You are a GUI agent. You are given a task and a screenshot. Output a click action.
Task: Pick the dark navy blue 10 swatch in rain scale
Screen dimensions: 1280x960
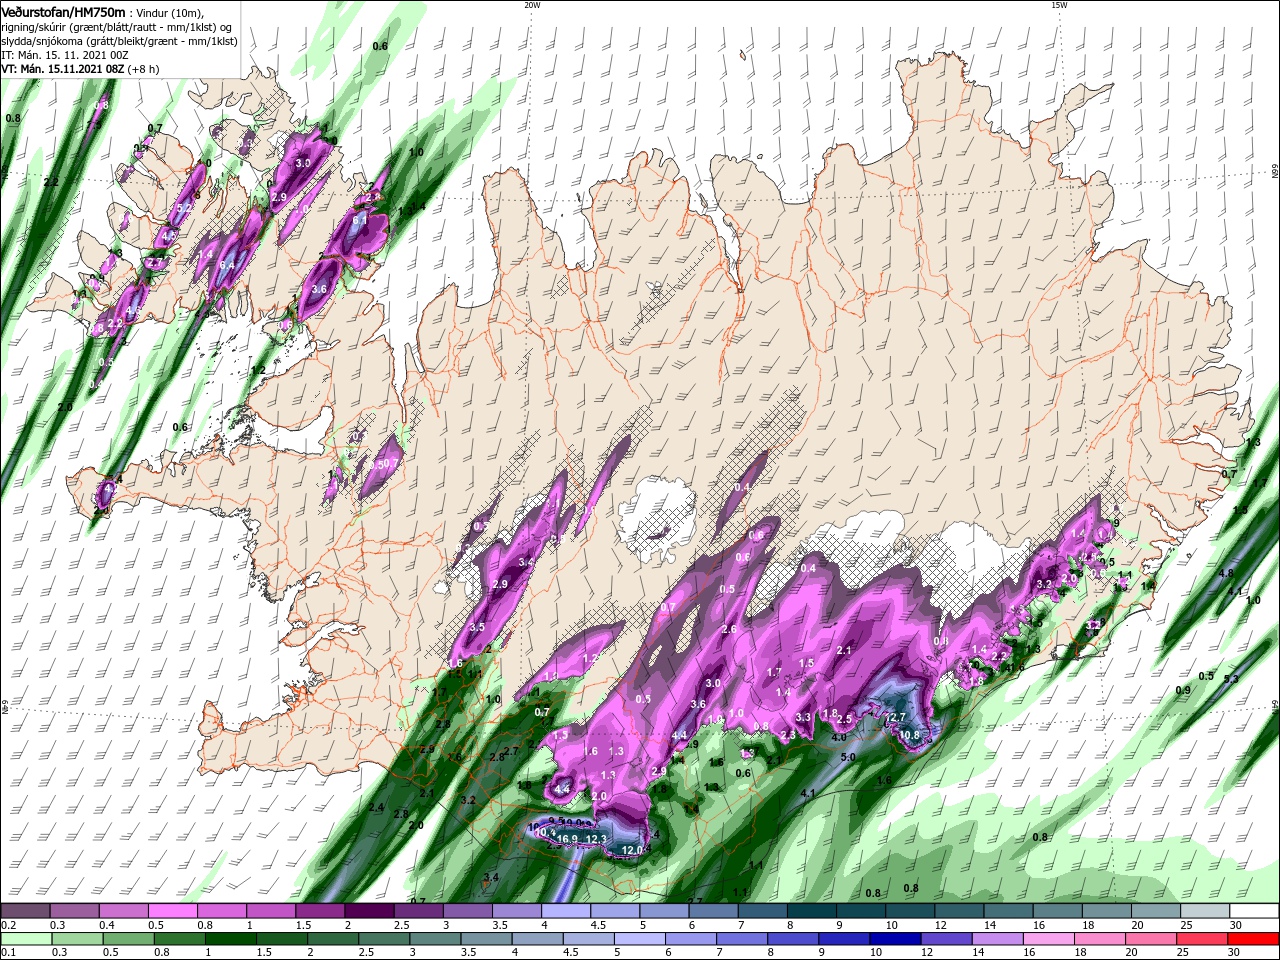[894, 939]
